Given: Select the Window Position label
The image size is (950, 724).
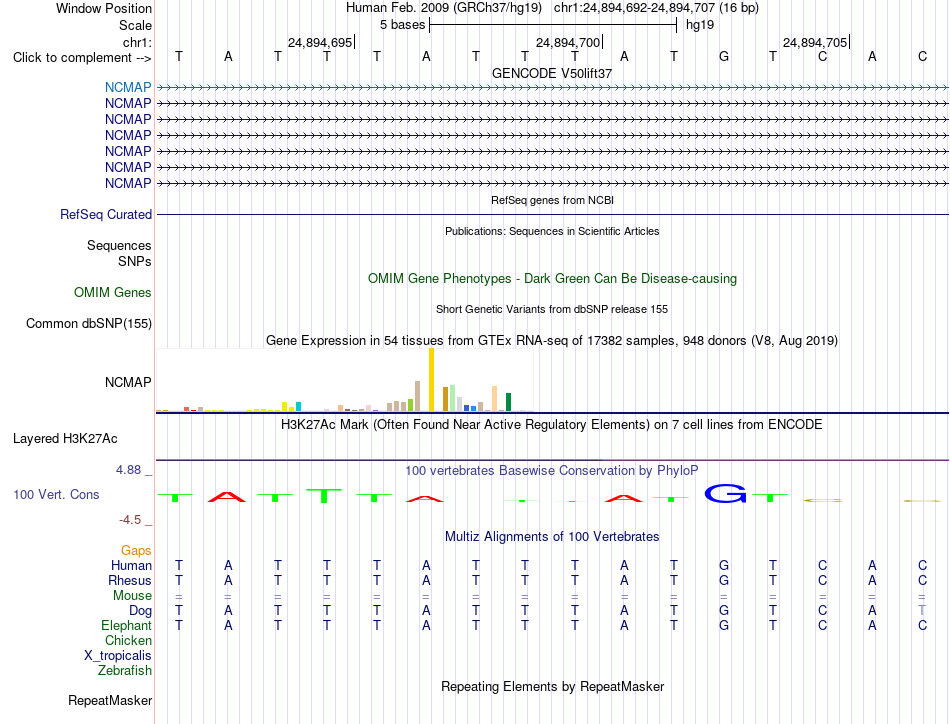Looking at the screenshot, I should [x=104, y=8].
